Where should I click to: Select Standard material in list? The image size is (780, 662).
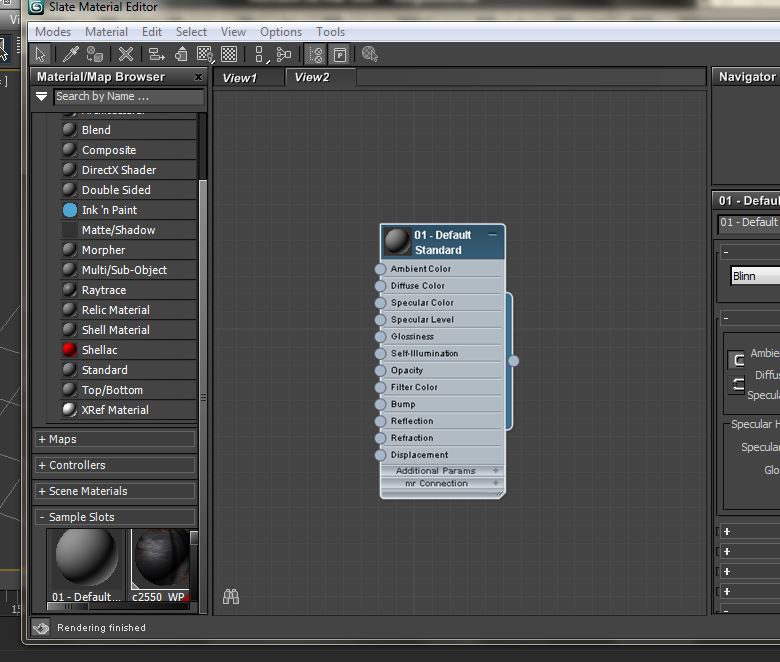click(x=128, y=370)
